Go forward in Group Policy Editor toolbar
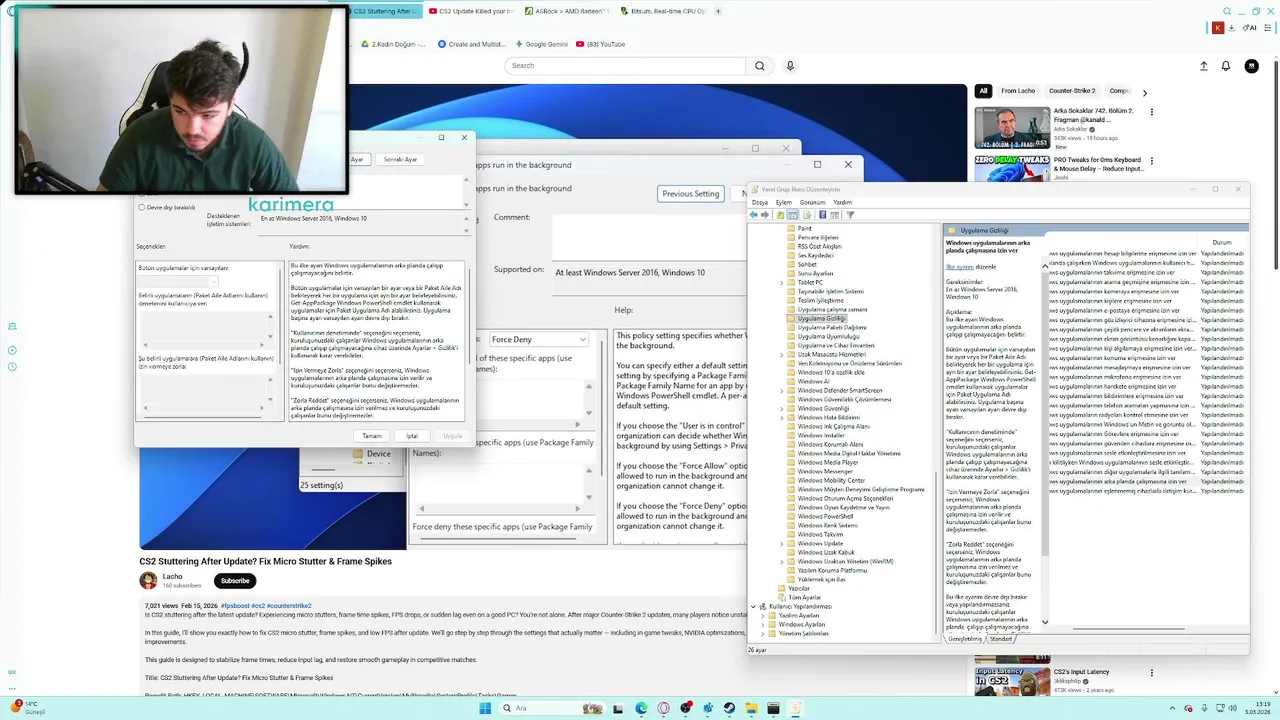Viewport: 1280px width, 720px height. (x=766, y=214)
